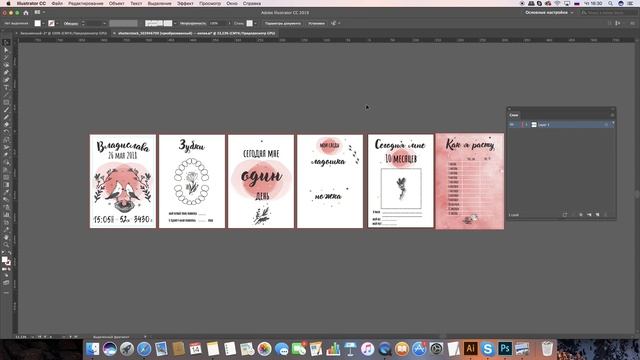Select the Lasso tool
640x360 pixels.
pos(6,65)
